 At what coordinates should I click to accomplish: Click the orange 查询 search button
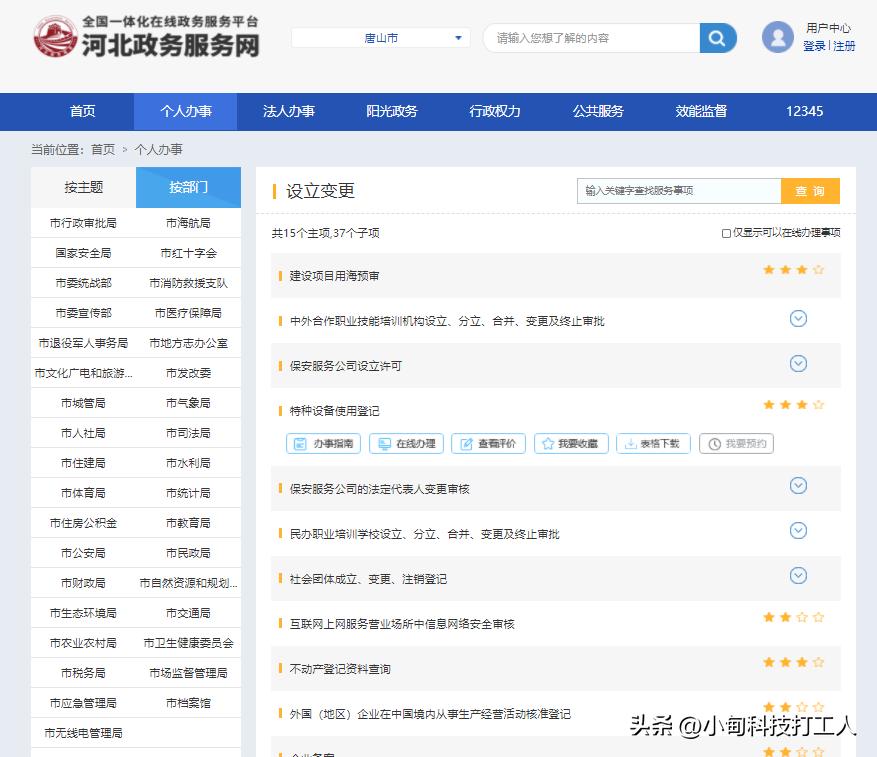pos(811,190)
